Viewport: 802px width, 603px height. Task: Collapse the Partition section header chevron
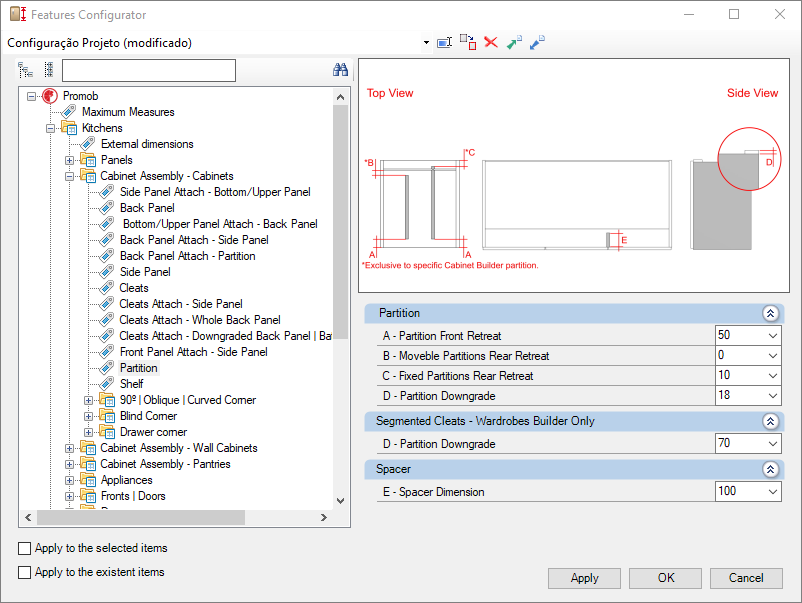770,313
